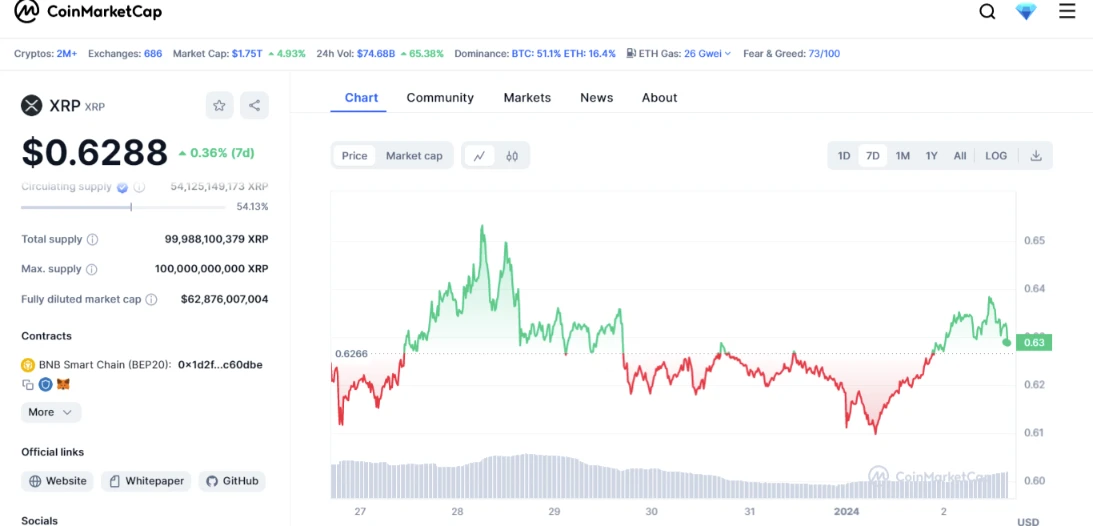
Task: Expand the More contracts dropdown
Action: click(51, 412)
